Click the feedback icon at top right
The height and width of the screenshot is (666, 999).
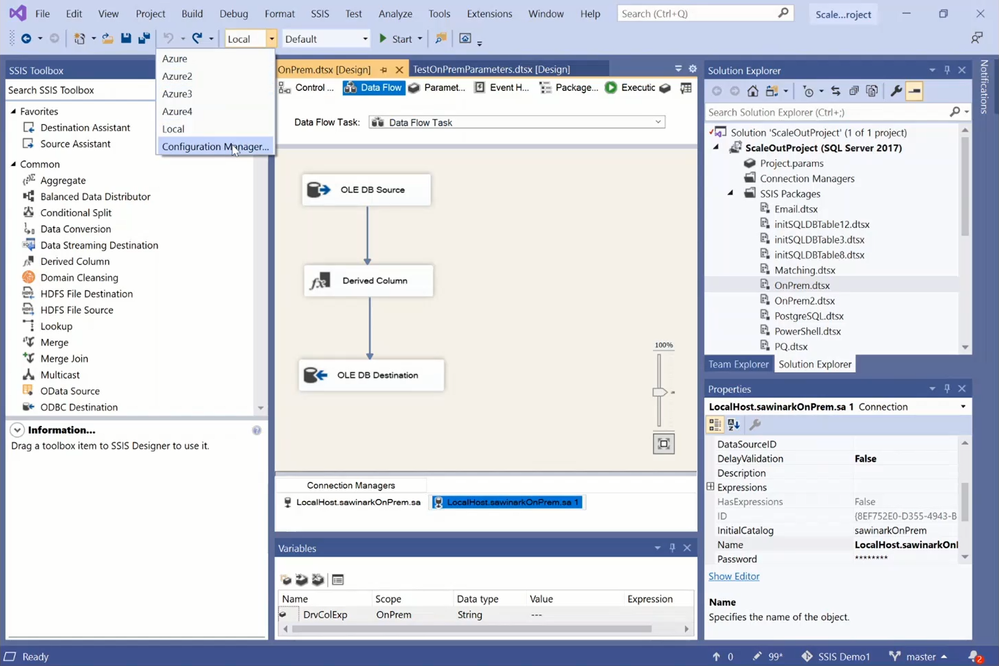point(977,38)
